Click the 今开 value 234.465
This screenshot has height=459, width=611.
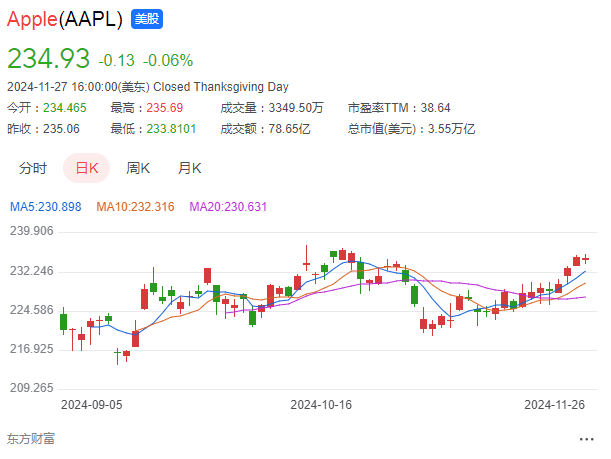[x=65, y=108]
